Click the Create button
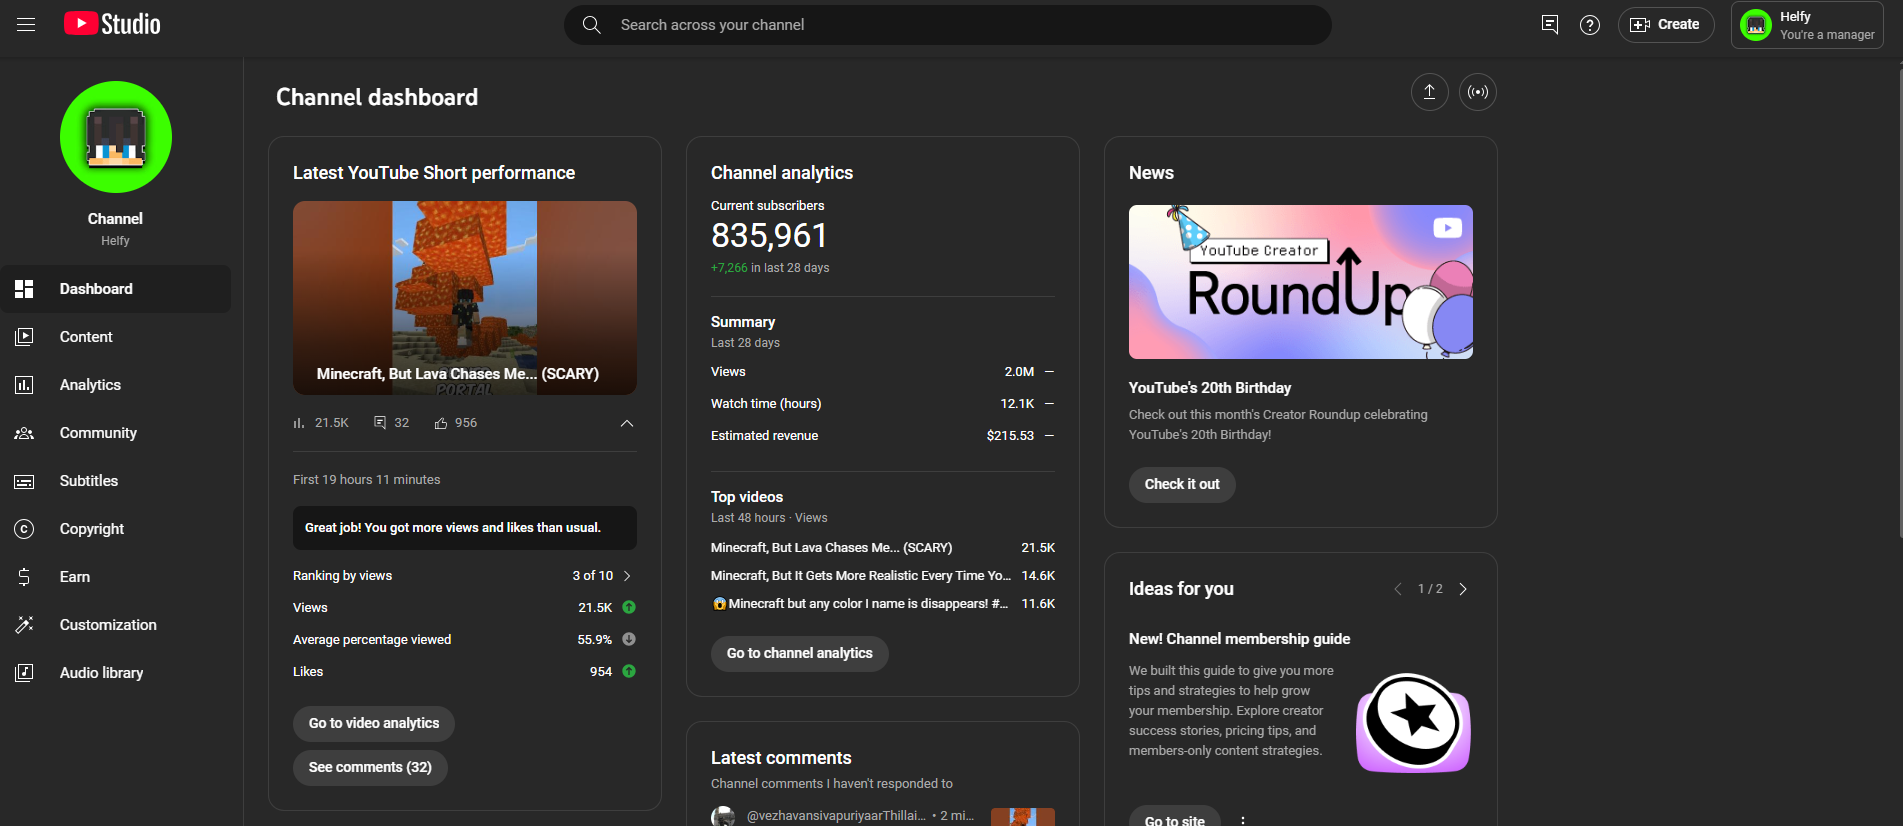Viewport: 1903px width, 826px height. pos(1666,25)
